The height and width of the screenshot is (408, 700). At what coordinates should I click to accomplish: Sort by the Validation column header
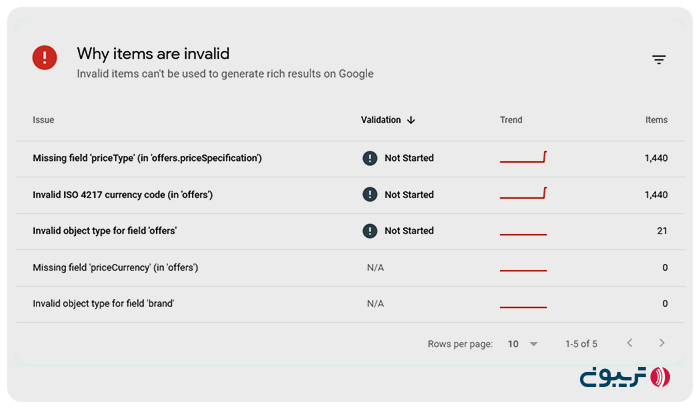[x=381, y=120]
